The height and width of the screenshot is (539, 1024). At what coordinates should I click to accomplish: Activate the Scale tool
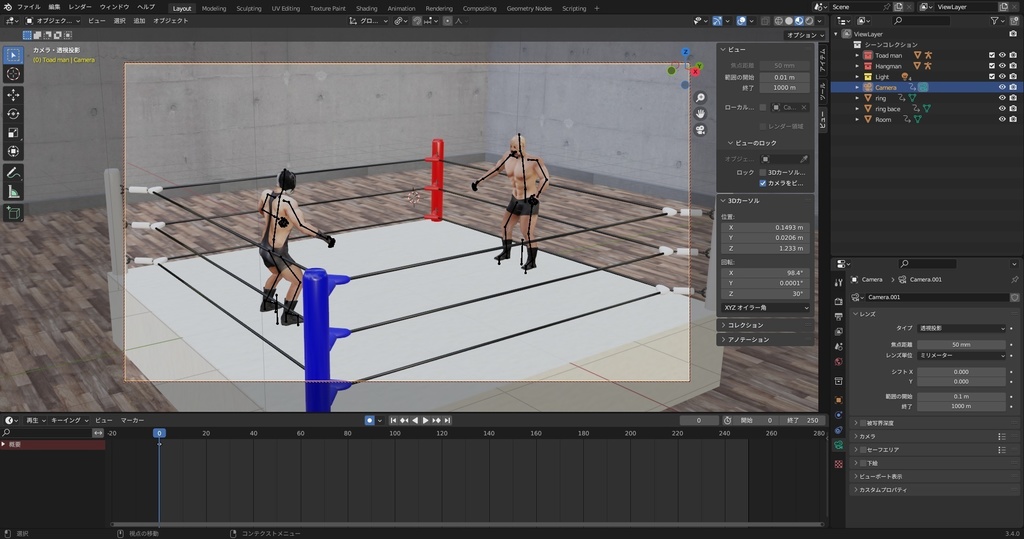(13, 133)
